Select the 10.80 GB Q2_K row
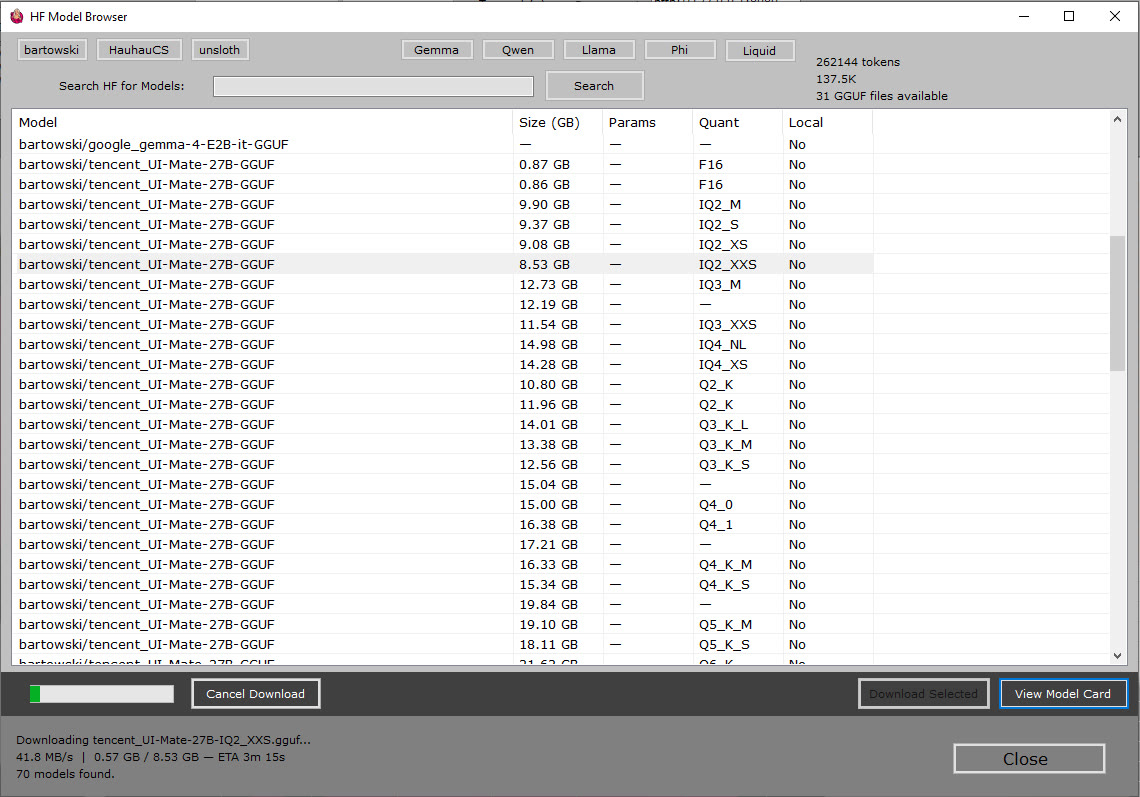This screenshot has height=797, width=1140. (443, 384)
